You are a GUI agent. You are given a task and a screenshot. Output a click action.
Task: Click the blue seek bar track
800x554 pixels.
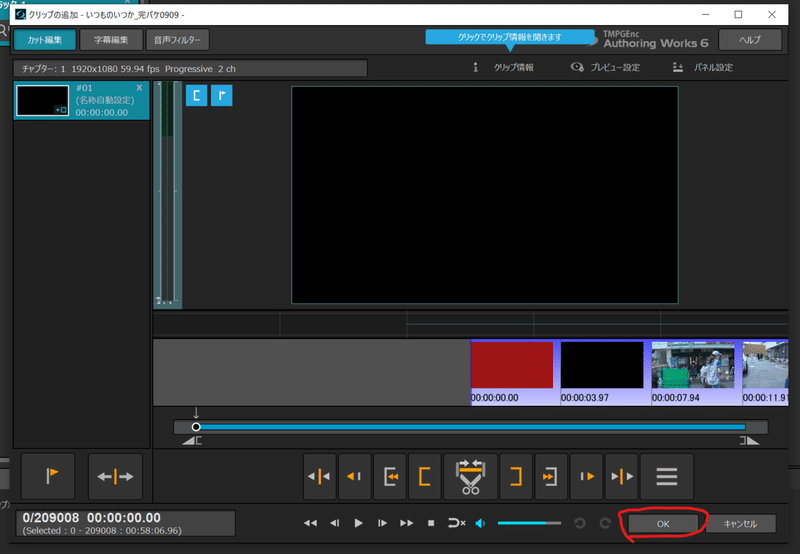470,427
